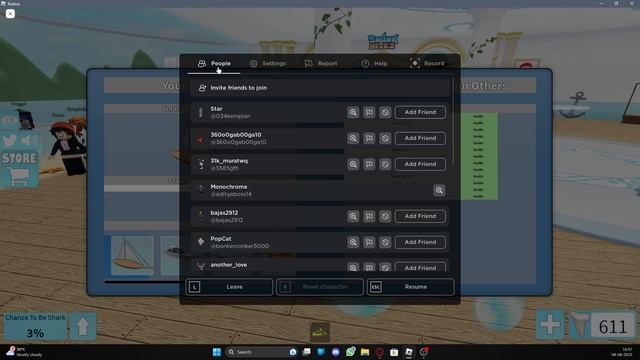Report player Star with flag icon
Viewport: 640px width, 360px height.
(369, 112)
